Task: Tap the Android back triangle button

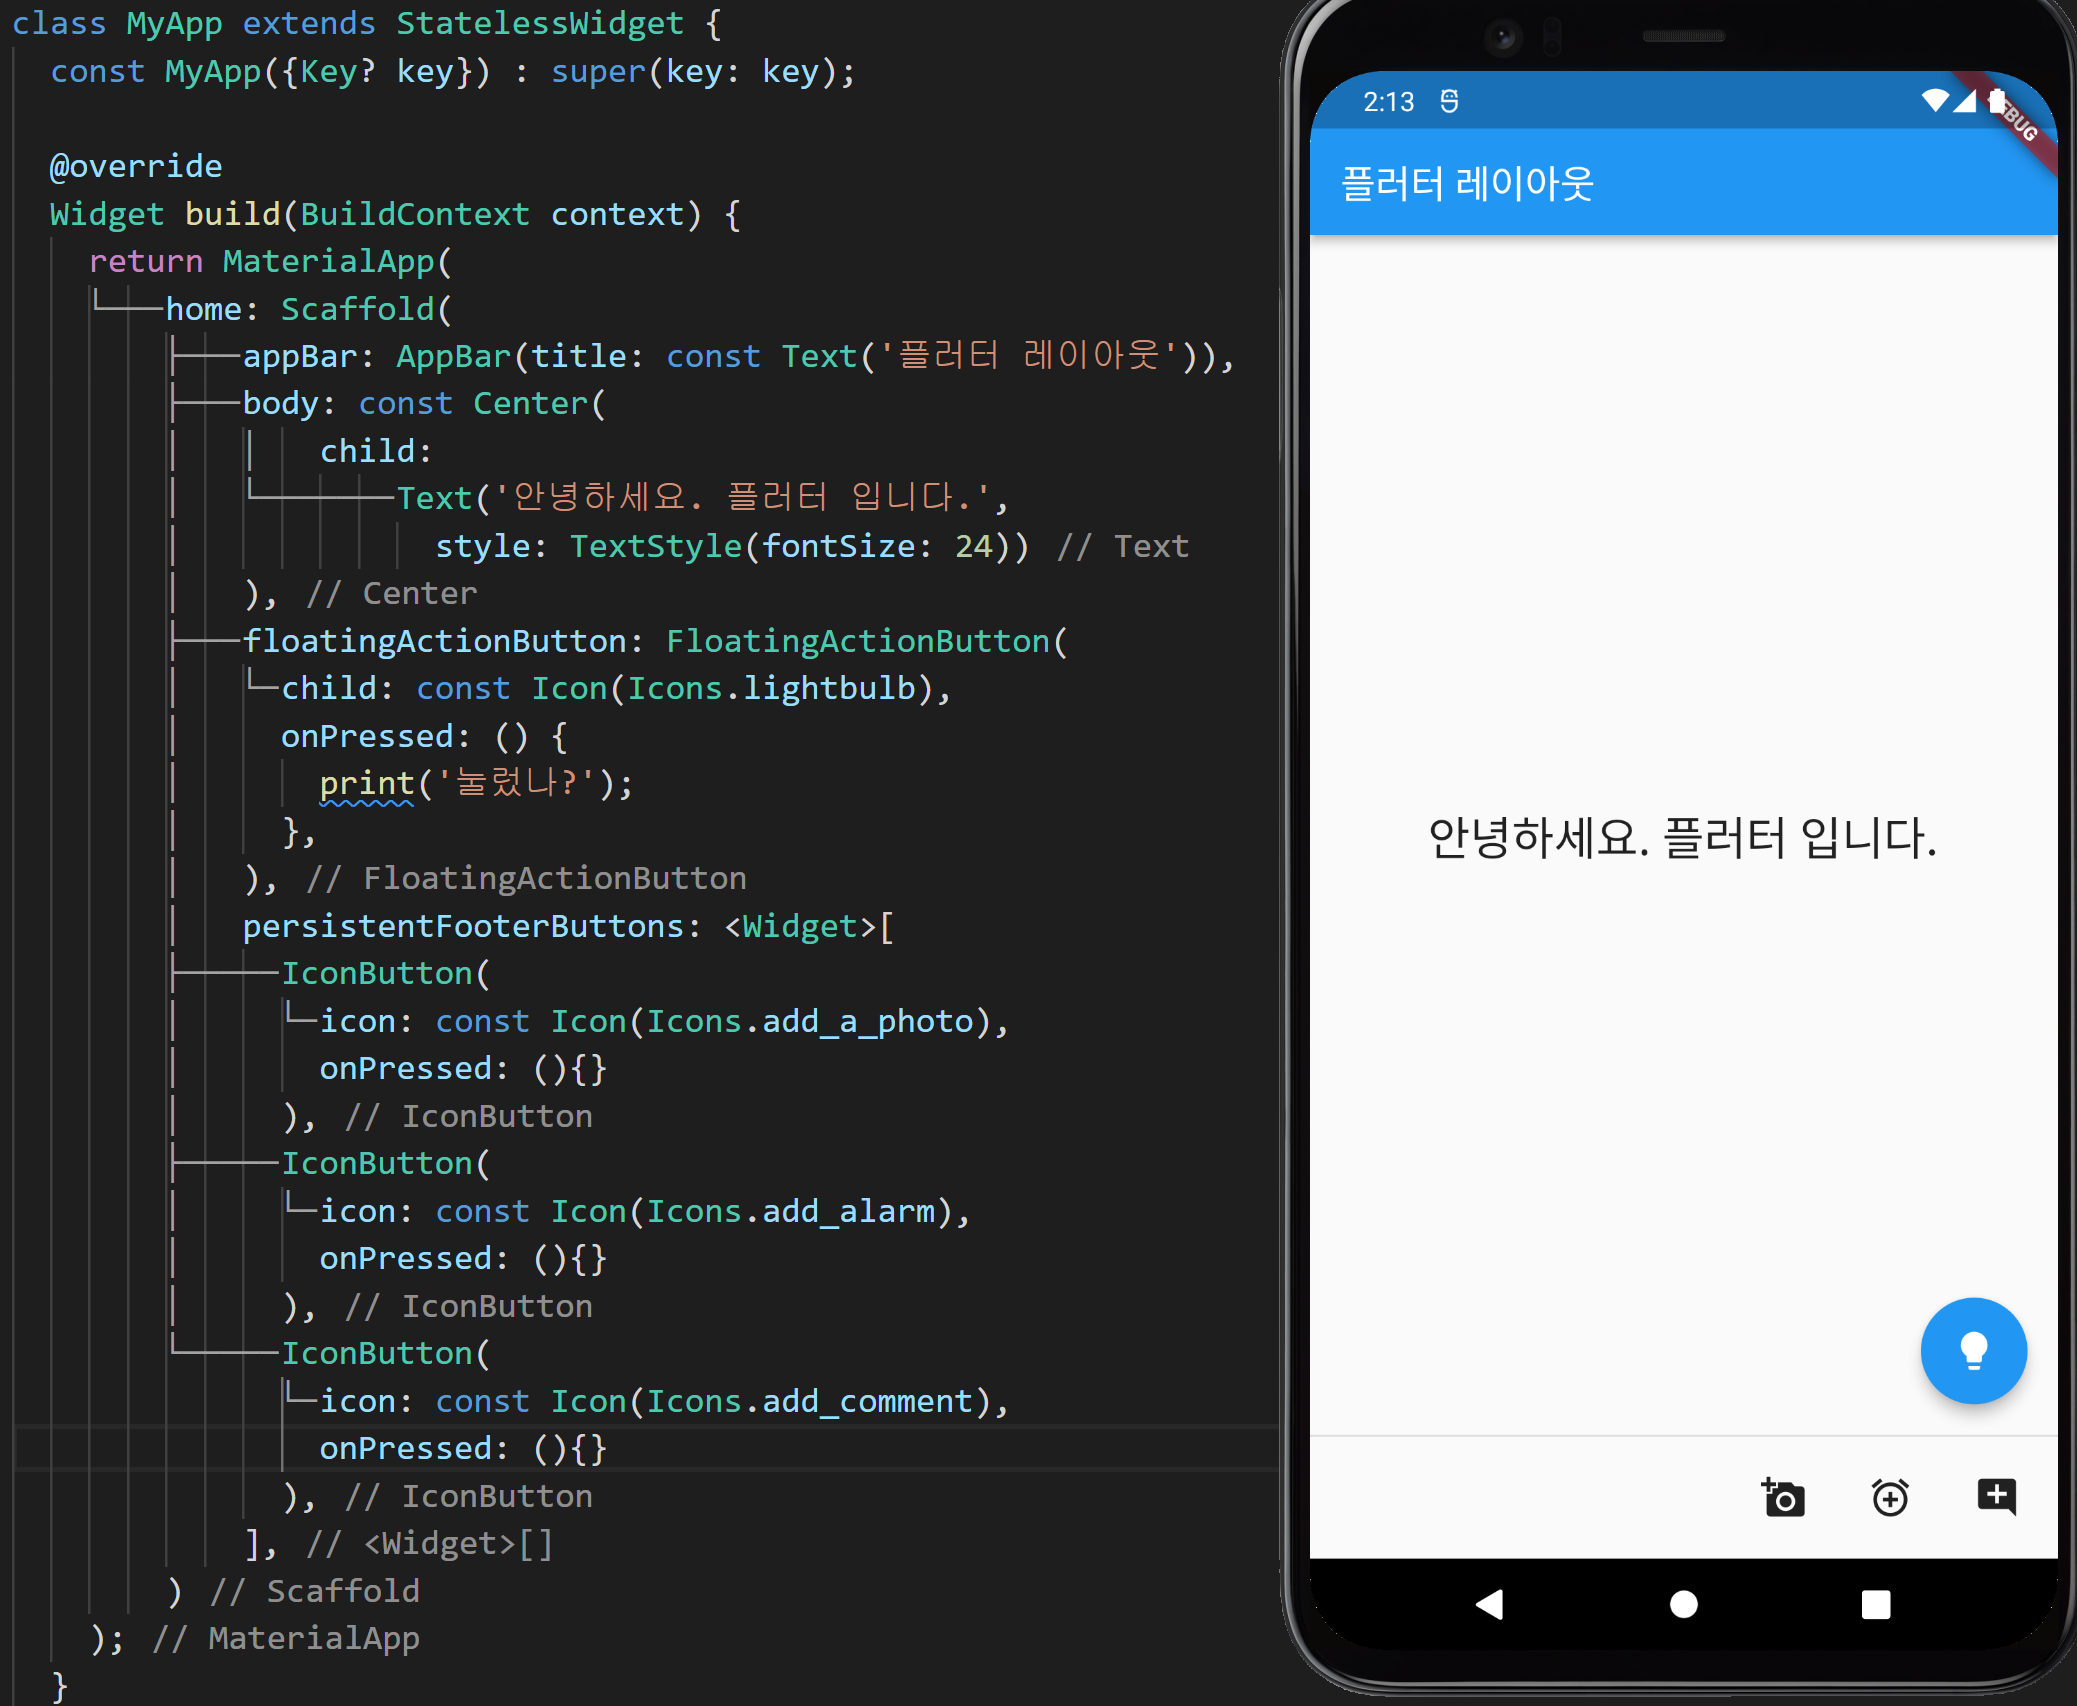Action: click(1489, 1604)
